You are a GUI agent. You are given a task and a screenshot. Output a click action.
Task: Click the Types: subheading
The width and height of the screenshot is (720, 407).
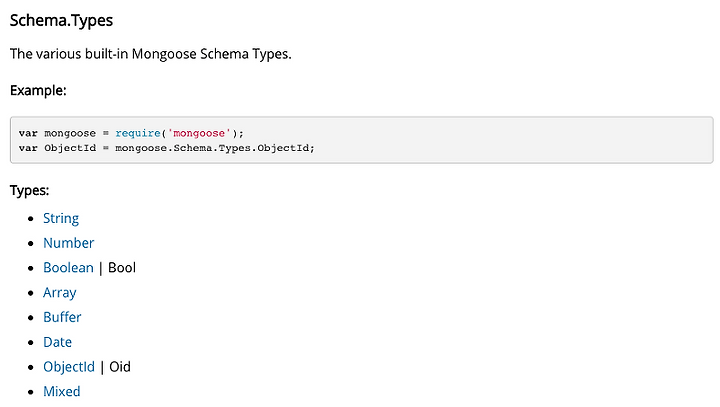coord(29,191)
